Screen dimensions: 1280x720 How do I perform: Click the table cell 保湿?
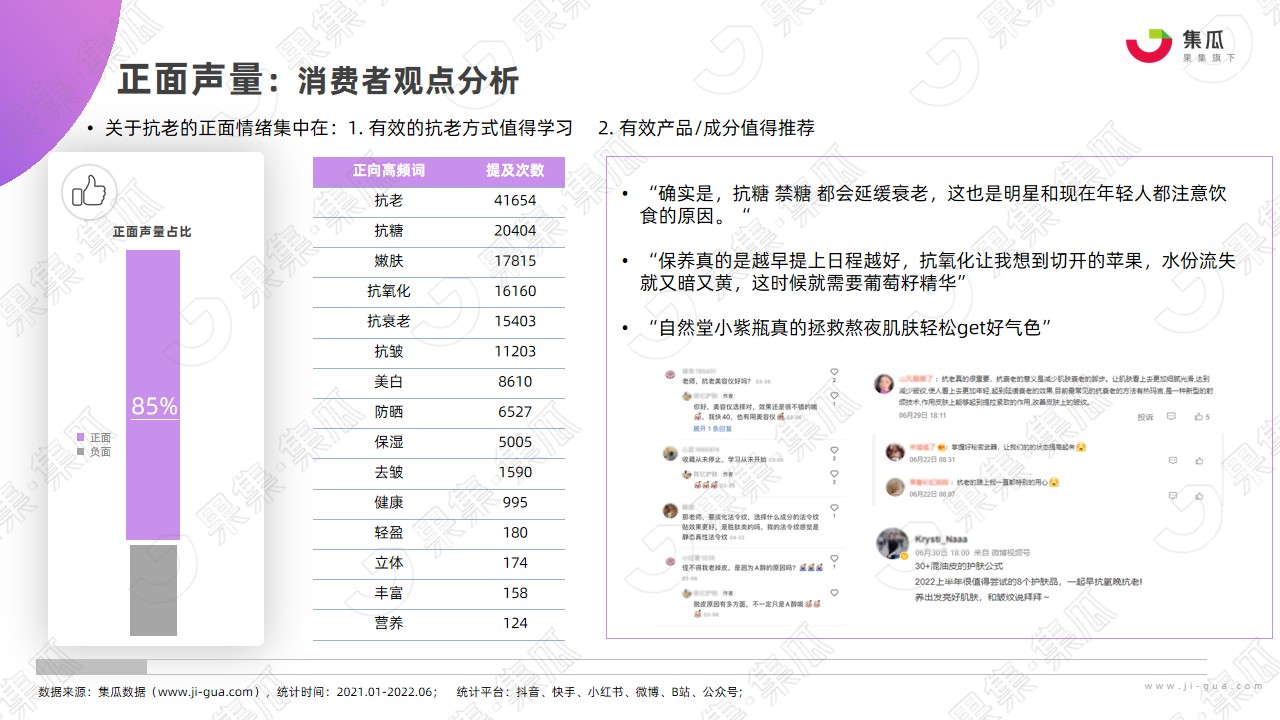coord(389,442)
